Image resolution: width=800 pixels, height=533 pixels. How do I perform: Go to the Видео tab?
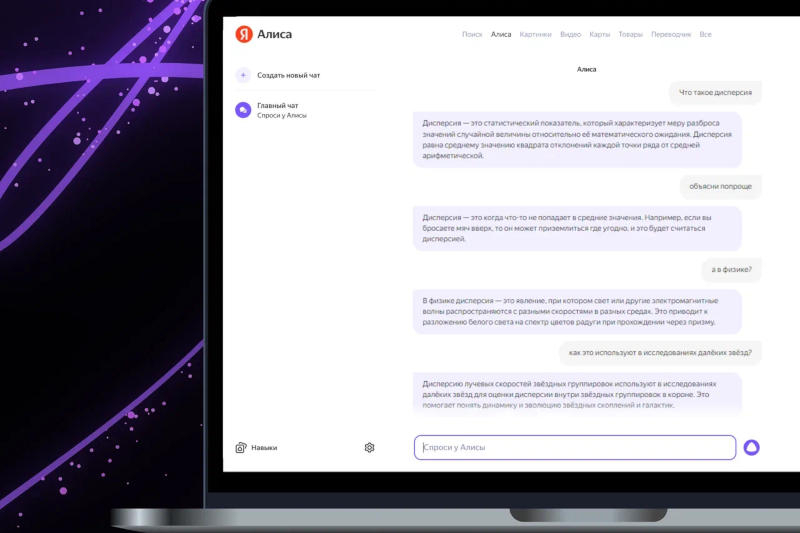(x=570, y=35)
